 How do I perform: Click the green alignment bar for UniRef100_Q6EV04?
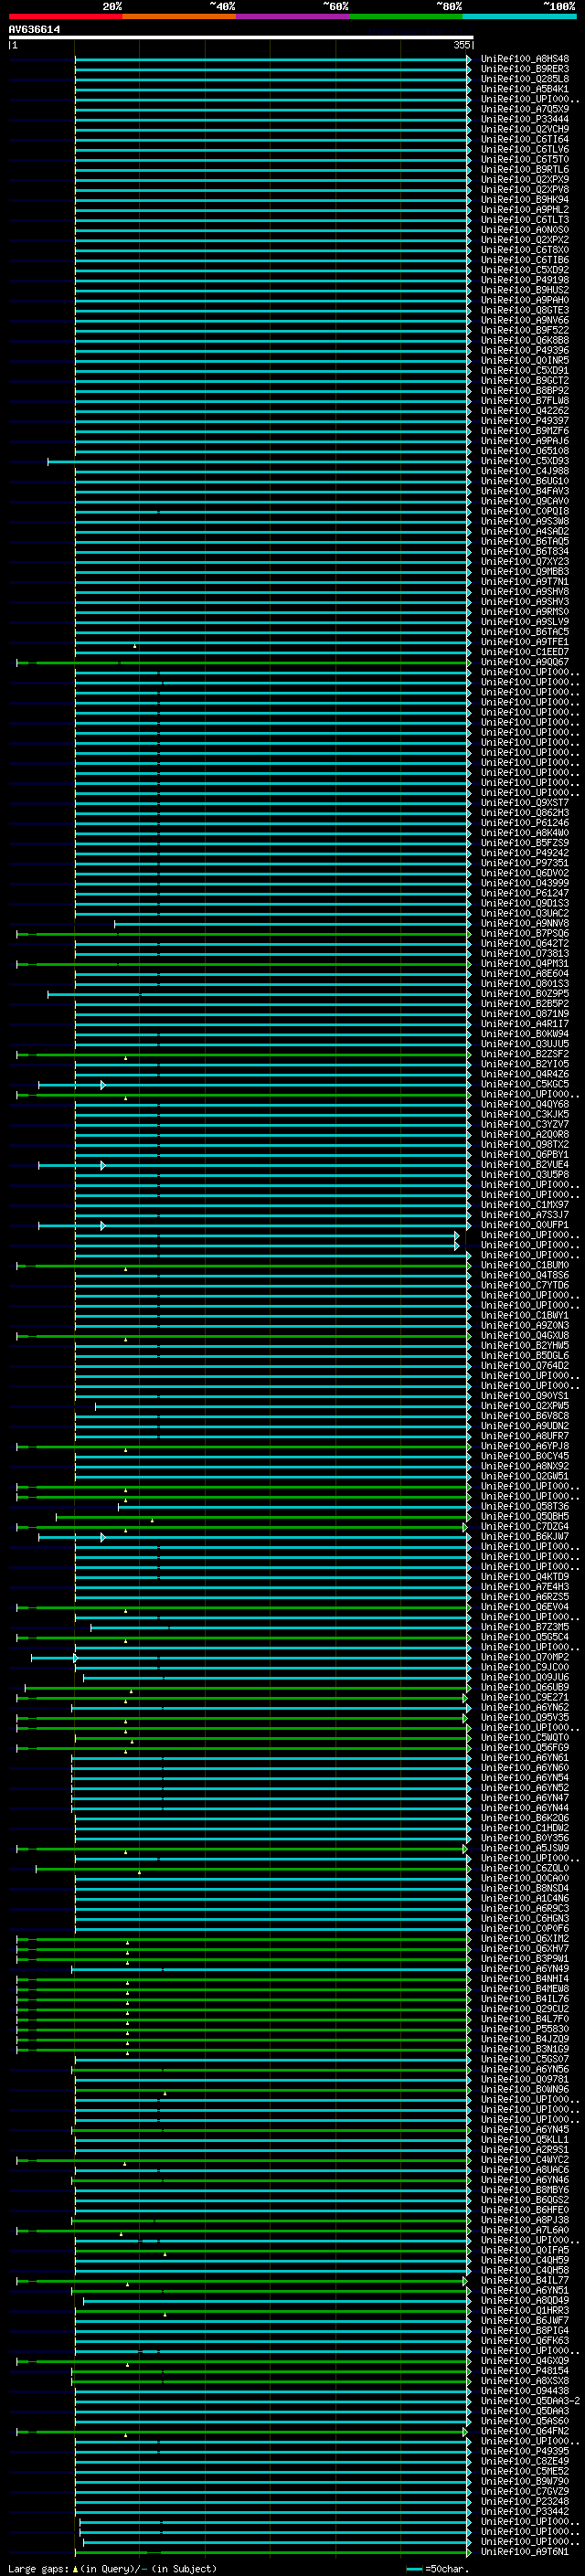243,1608
